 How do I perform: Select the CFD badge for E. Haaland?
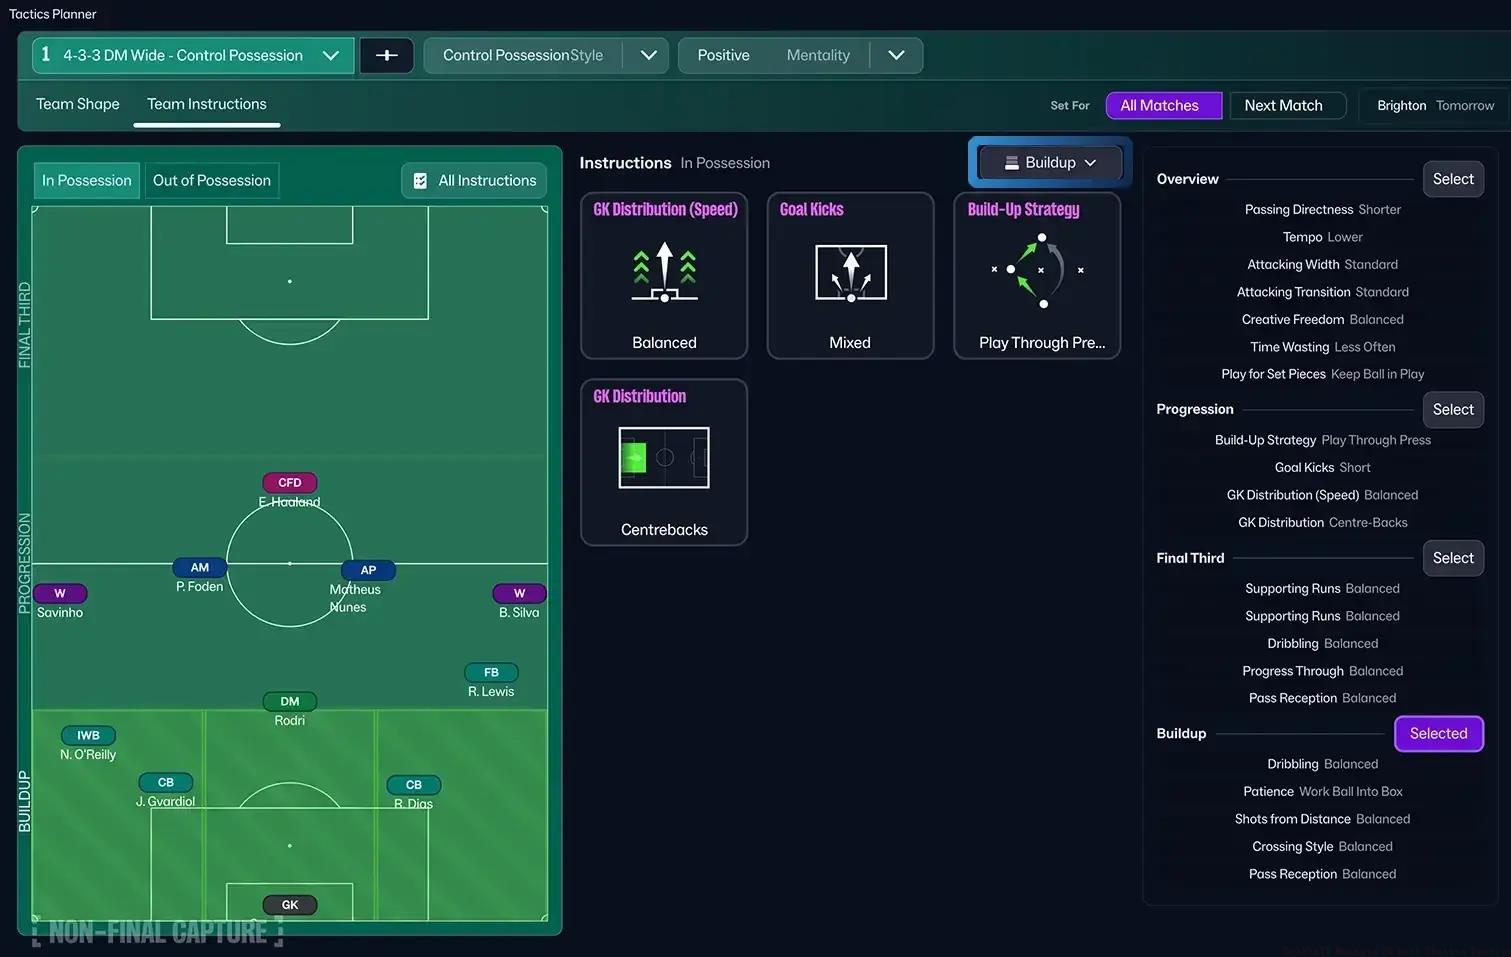(x=290, y=482)
